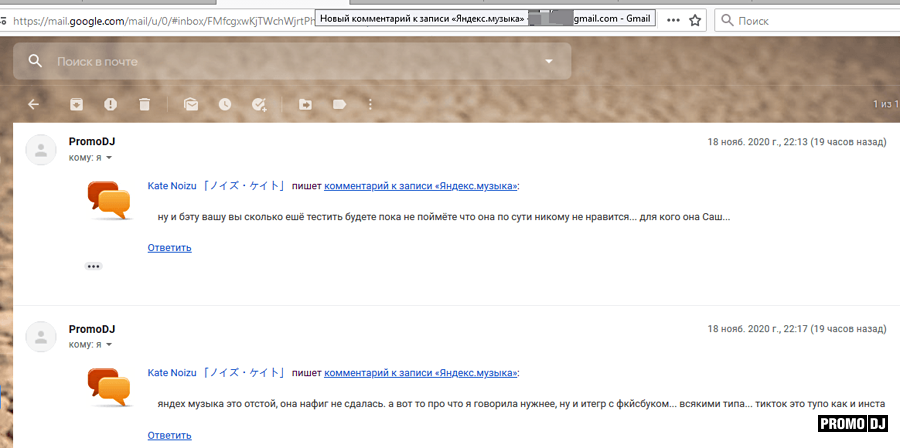Bookmark this page with the star icon
Viewport: 900px width, 448px height.
pos(695,20)
